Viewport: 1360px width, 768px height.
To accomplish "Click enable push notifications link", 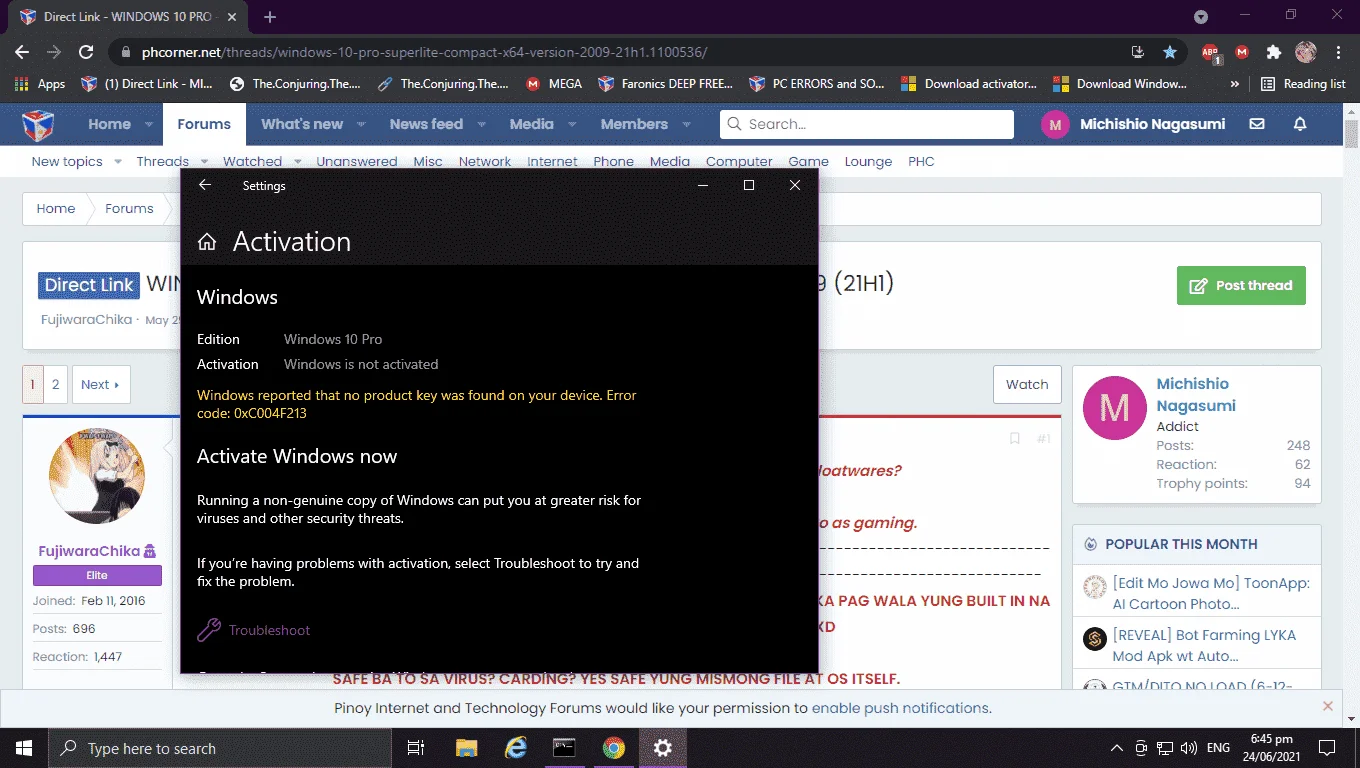I will click(x=900, y=708).
